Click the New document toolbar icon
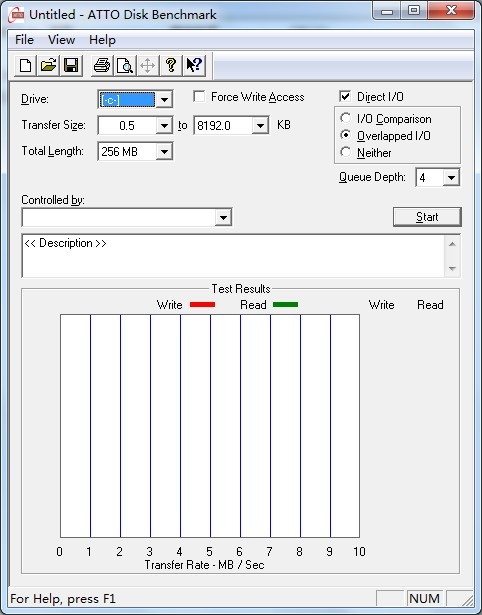The height and width of the screenshot is (615, 482). (x=25, y=65)
